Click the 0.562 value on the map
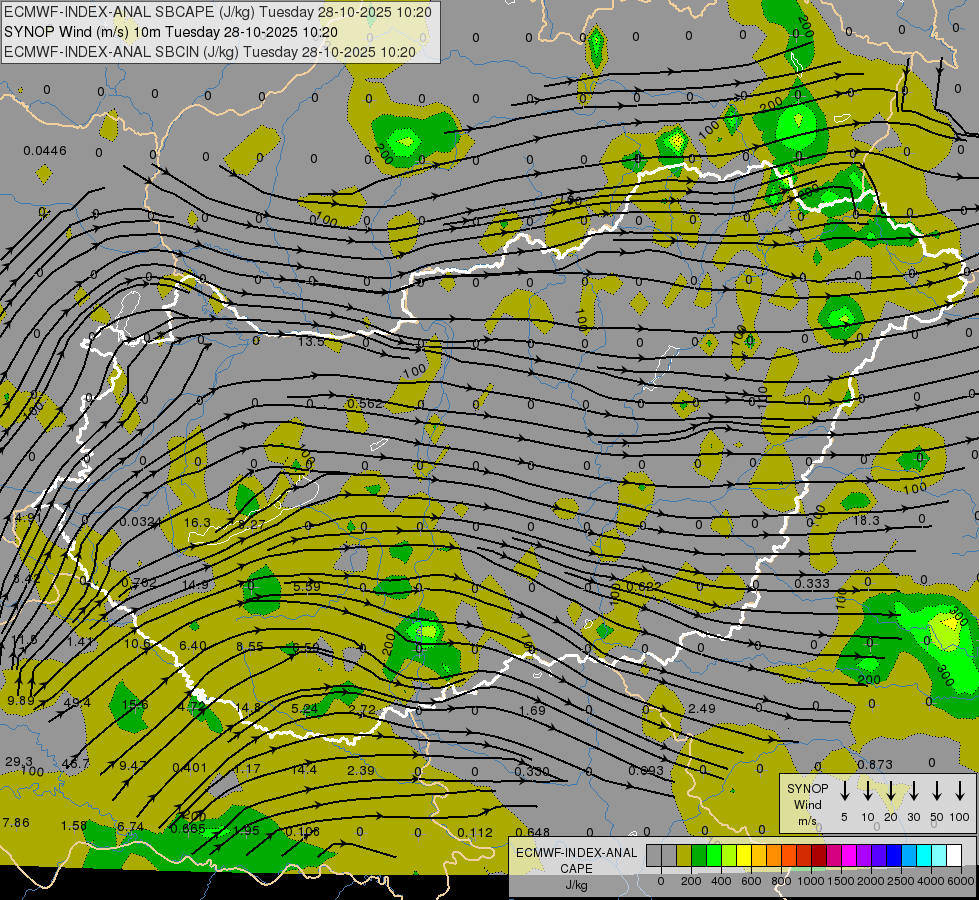This screenshot has width=979, height=900. pos(365,404)
